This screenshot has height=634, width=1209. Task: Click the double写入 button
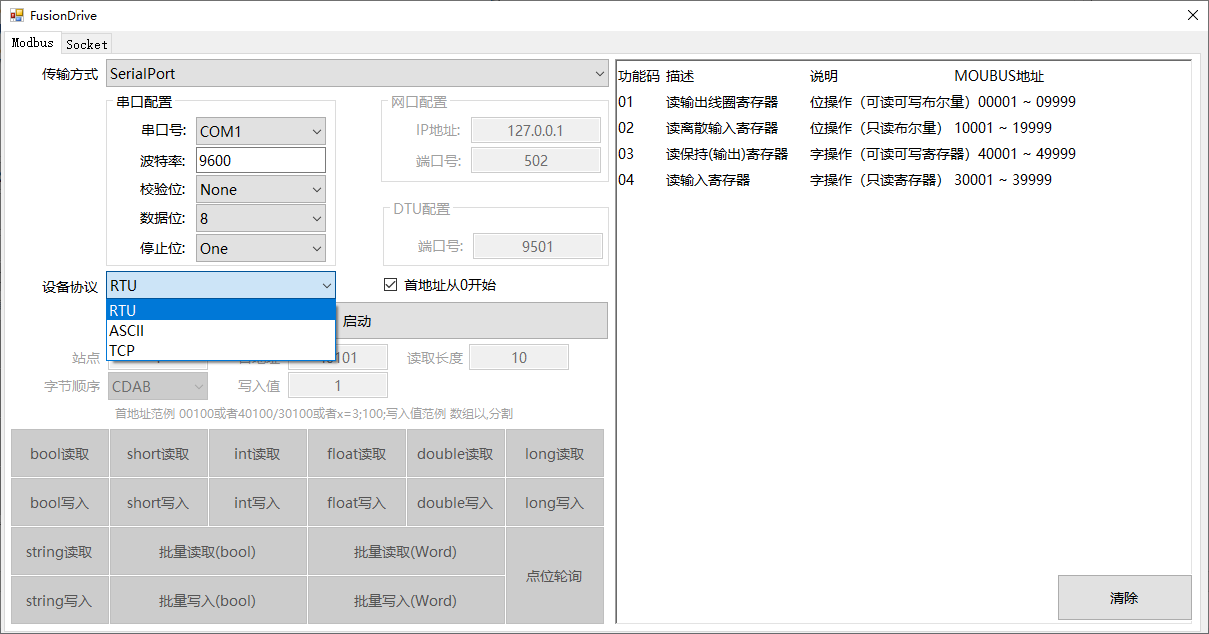coord(455,502)
